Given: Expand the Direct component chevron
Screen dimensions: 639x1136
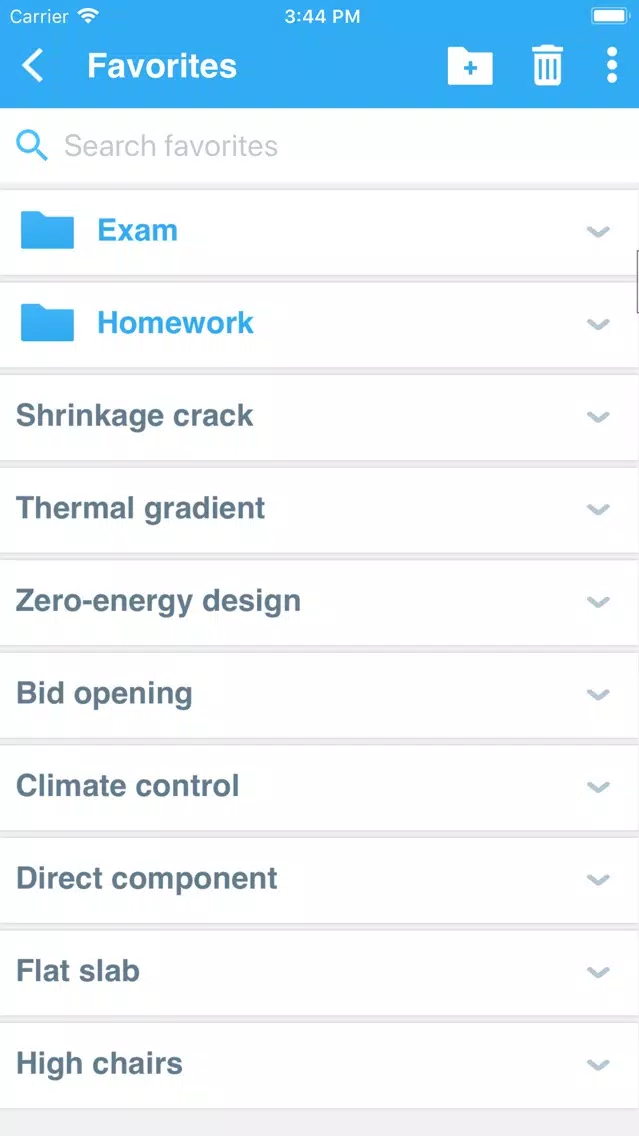Looking at the screenshot, I should 598,880.
